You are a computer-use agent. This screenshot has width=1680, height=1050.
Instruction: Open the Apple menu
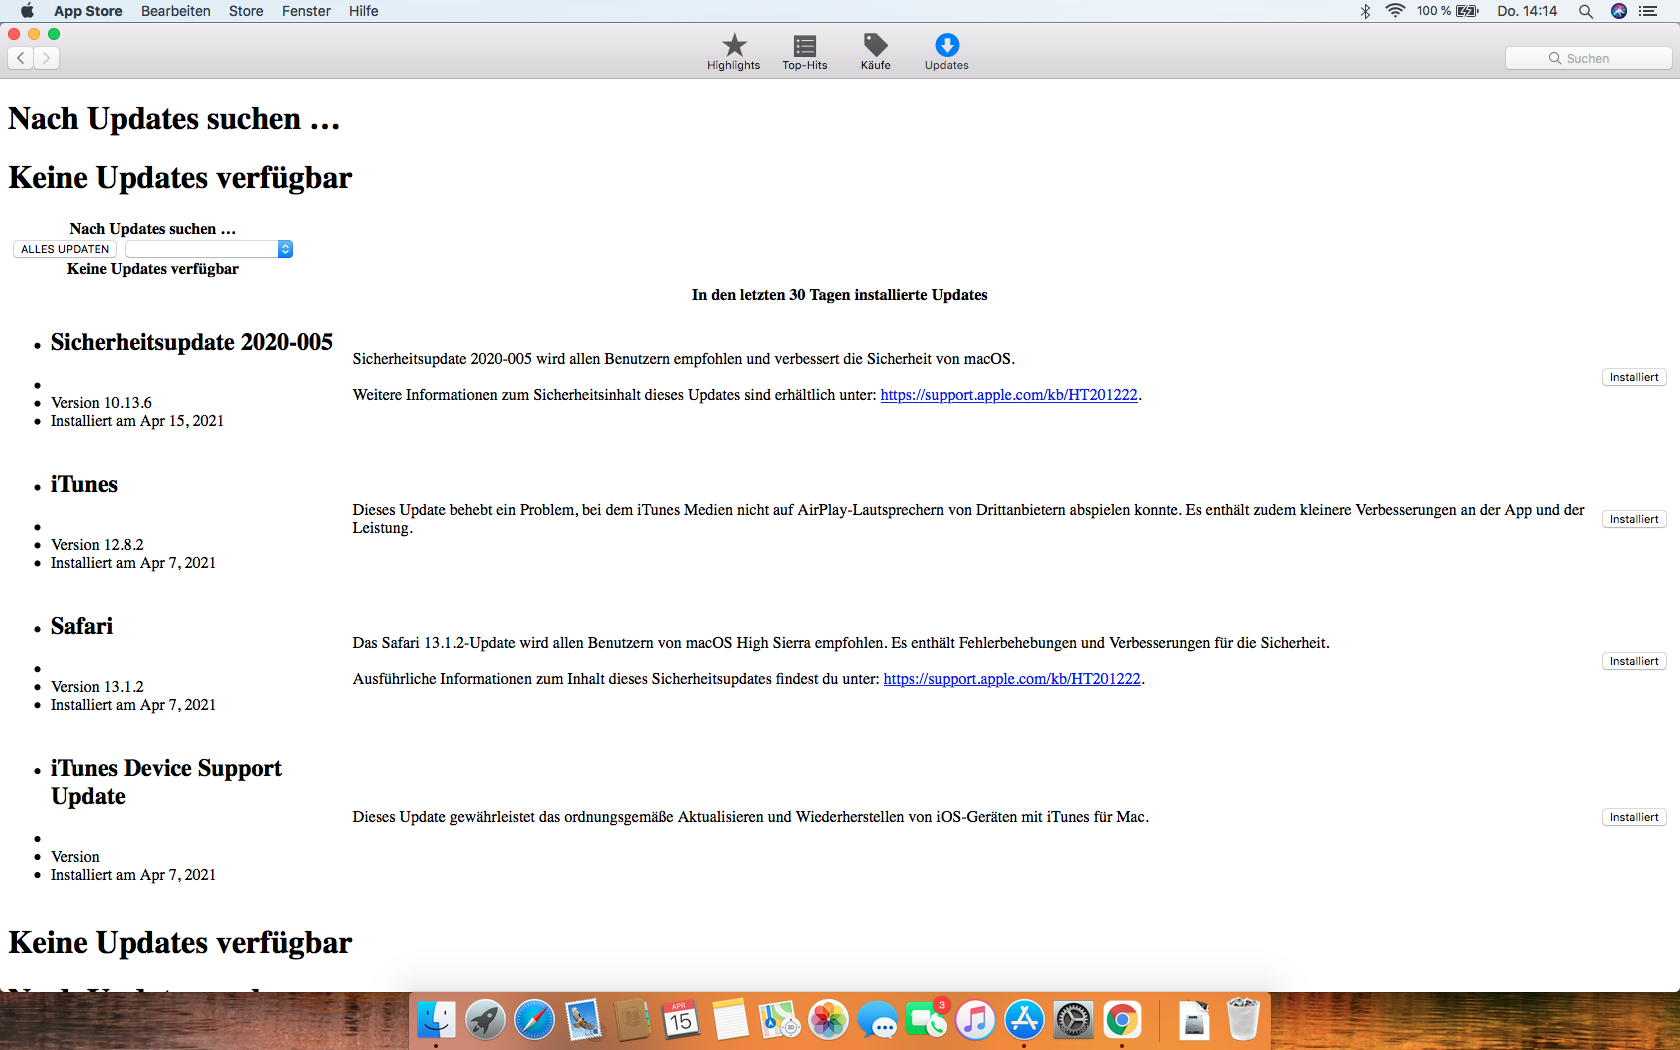click(x=27, y=11)
